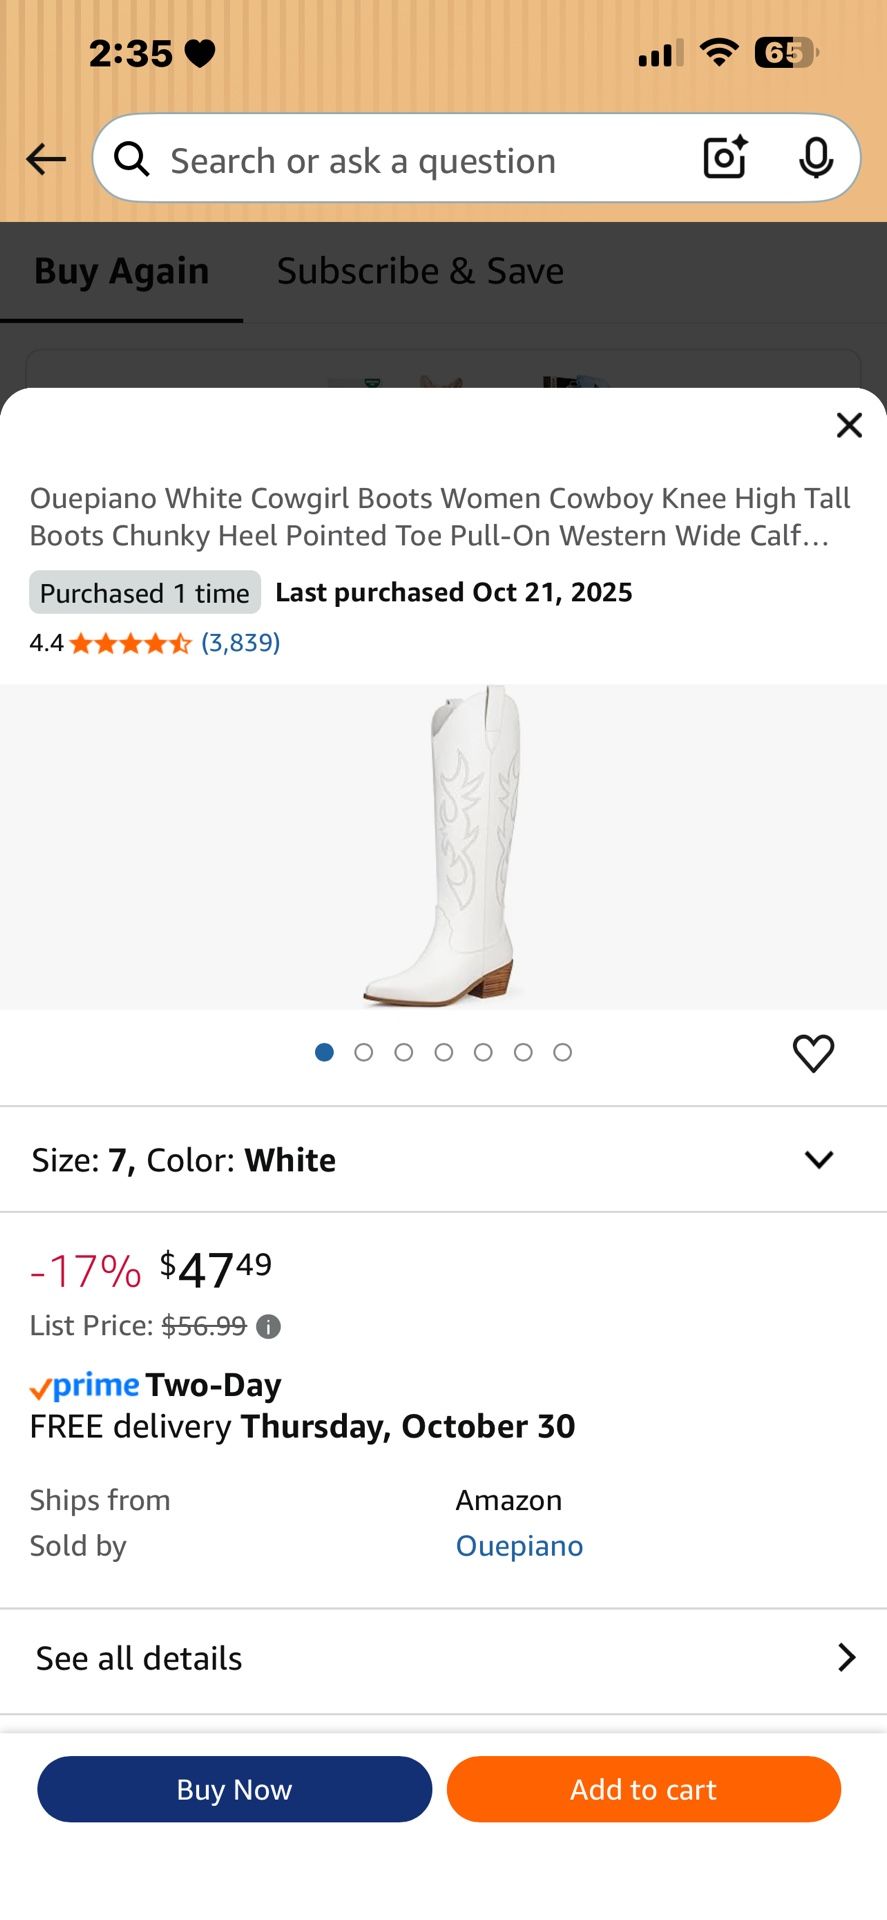Viewport: 887px width, 1920px height.
Task: Select the last carousel pagination dot
Action: 563,1052
